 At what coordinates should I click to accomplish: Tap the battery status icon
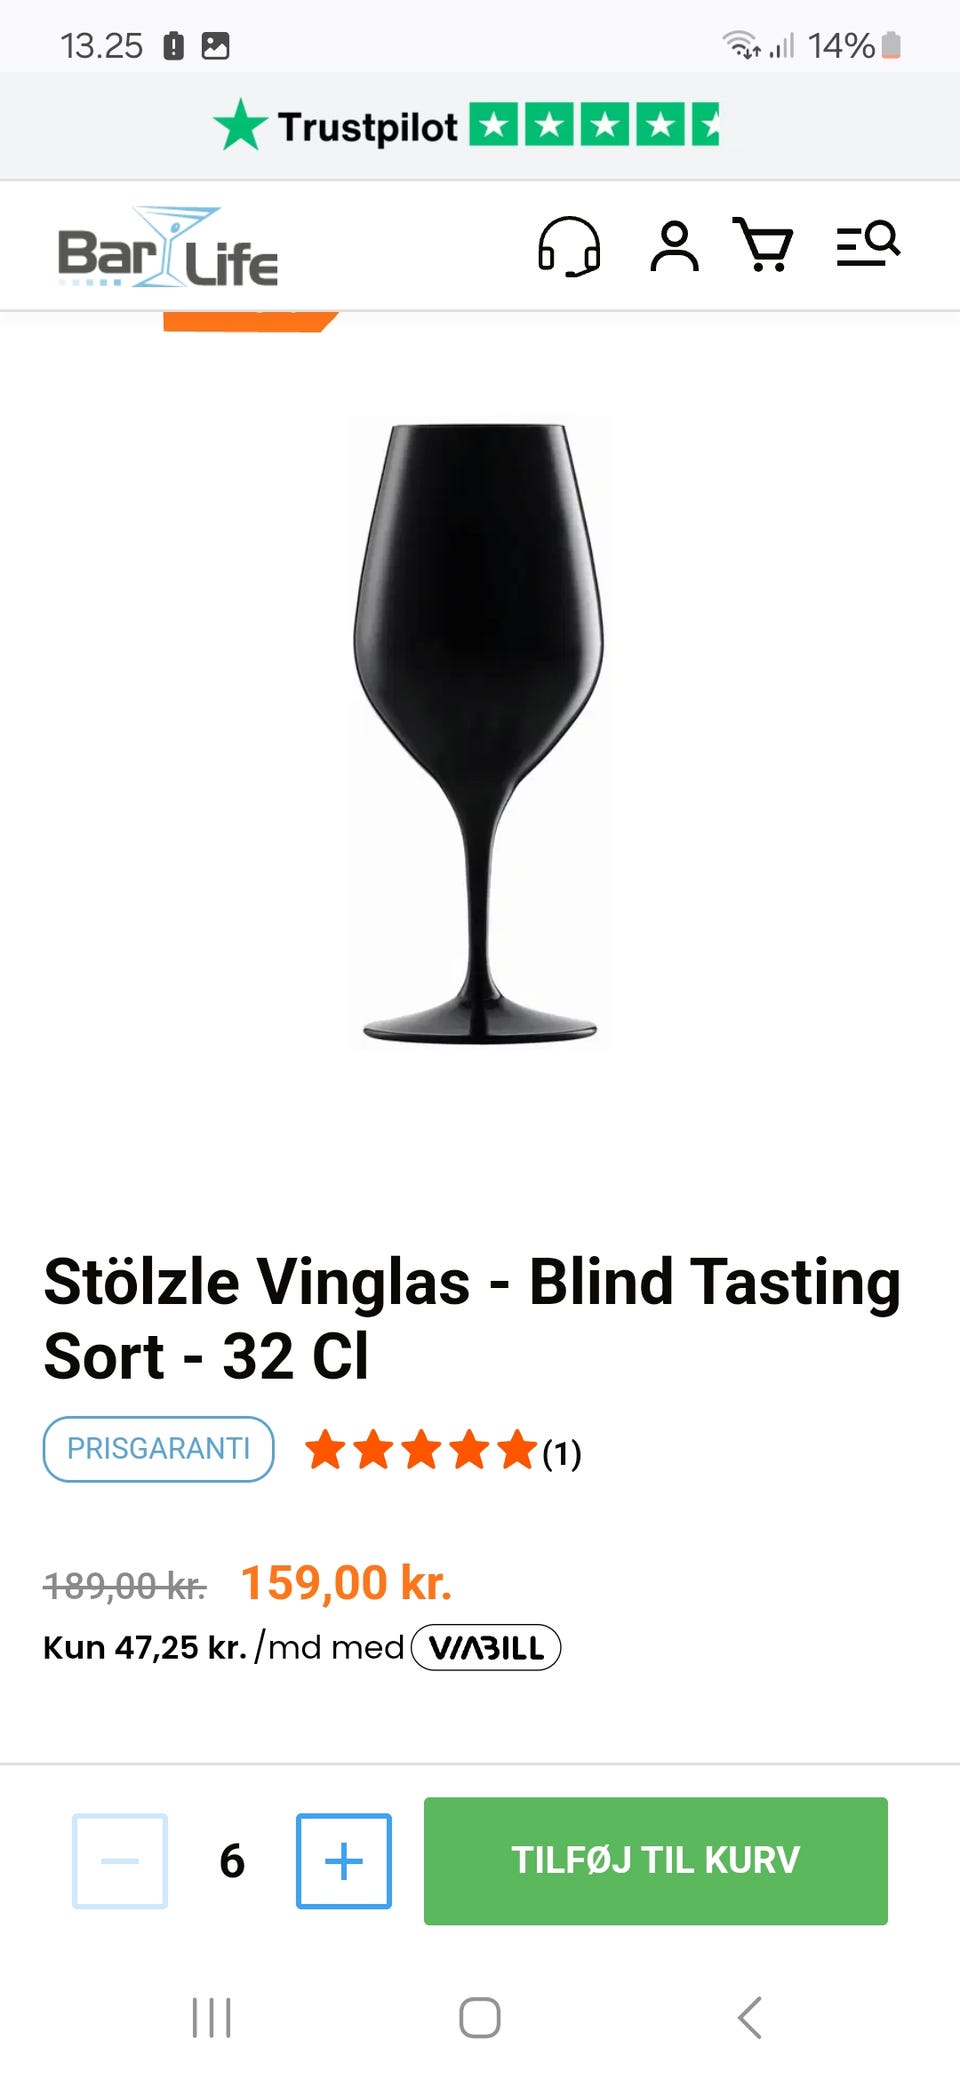(891, 45)
